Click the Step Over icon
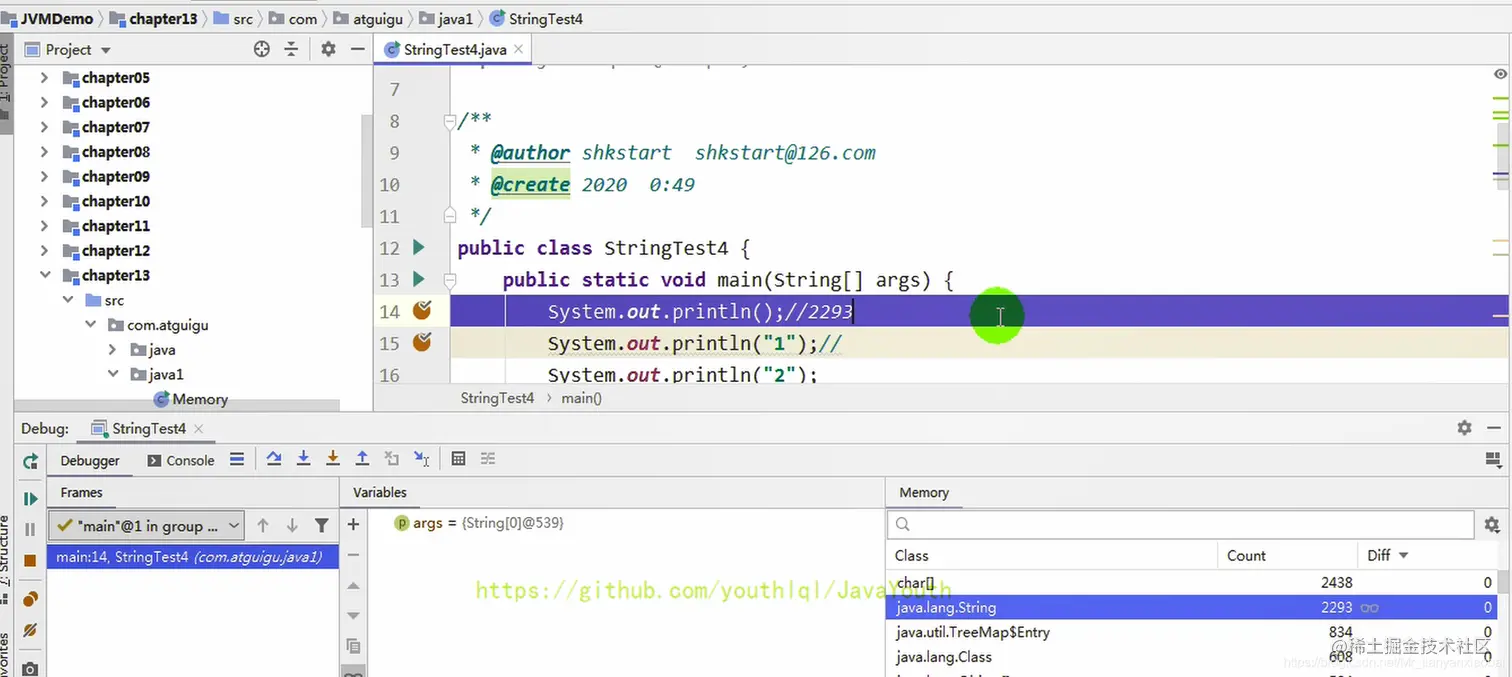This screenshot has width=1512, height=677. [273, 459]
